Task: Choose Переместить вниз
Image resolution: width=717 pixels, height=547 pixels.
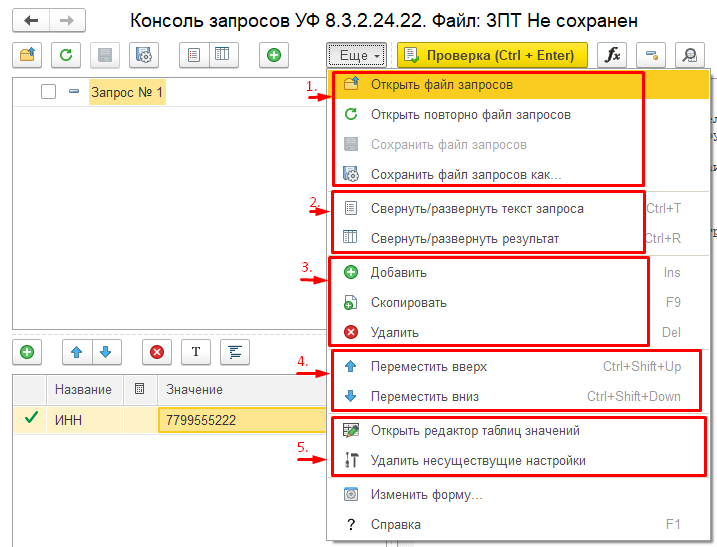Action: click(x=518, y=397)
